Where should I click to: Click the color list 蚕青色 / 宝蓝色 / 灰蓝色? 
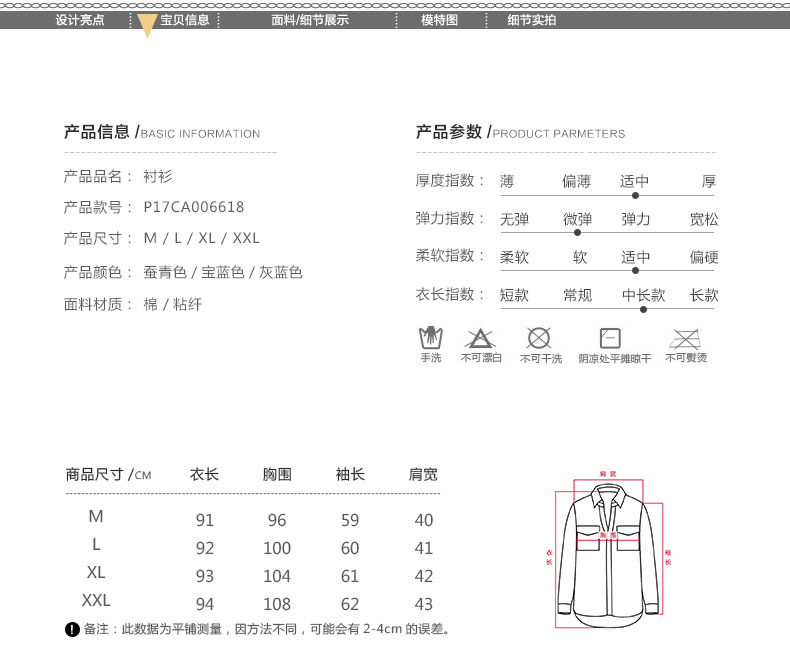tap(223, 273)
